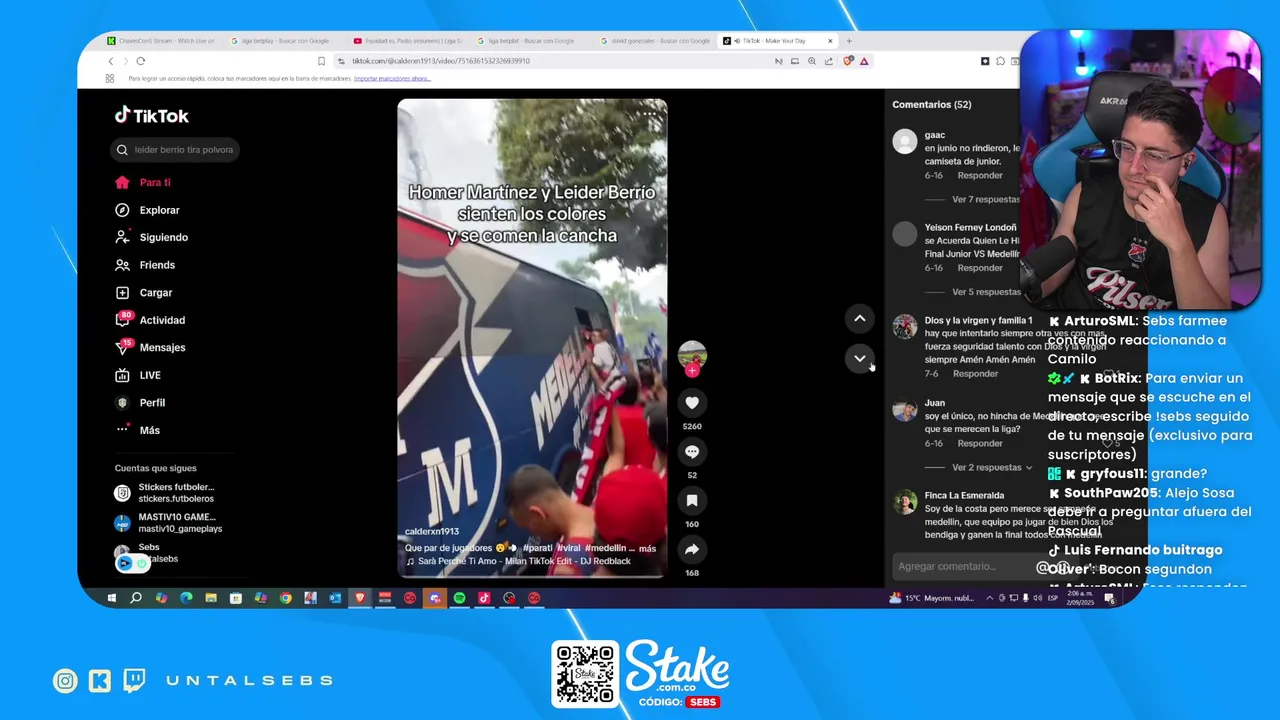The image size is (1280, 720).
Task: Save video with the bookmark icon
Action: click(x=691, y=500)
